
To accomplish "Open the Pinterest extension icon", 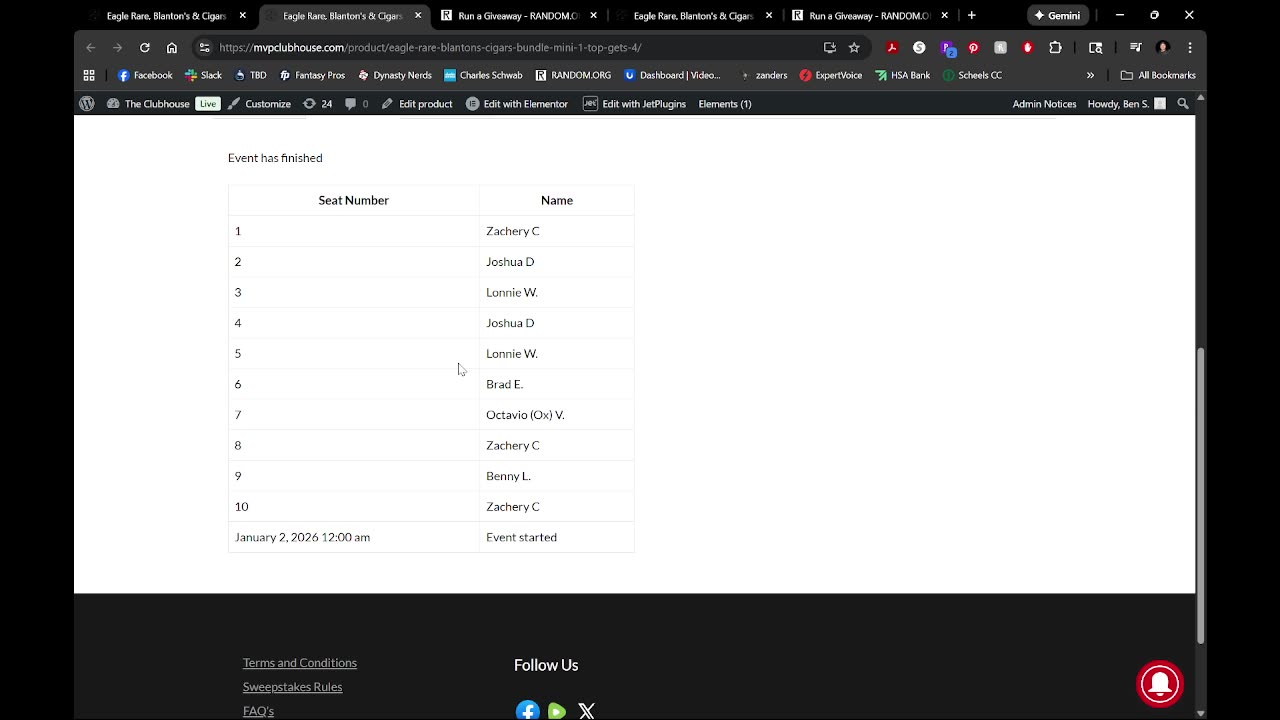I will [973, 47].
